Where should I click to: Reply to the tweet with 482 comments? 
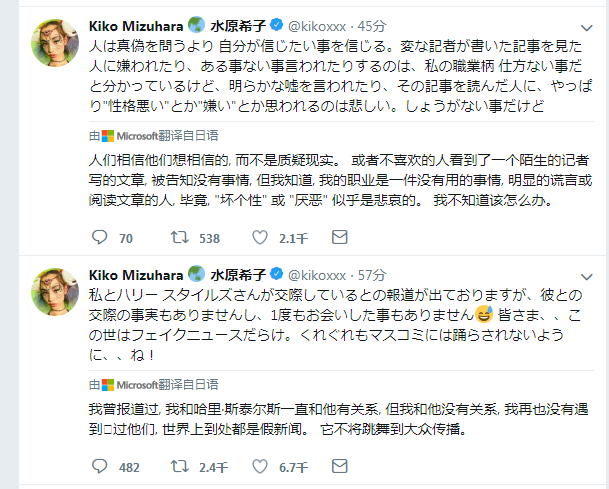(x=99, y=466)
